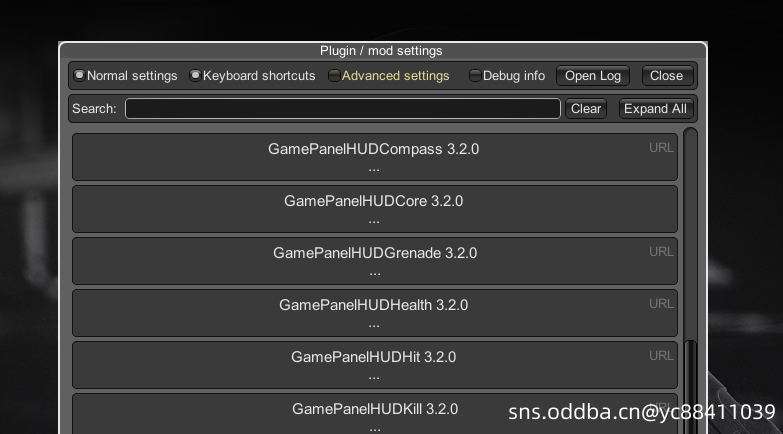Expand GamePanelHUDCompass 3.2.0 section

375,157
